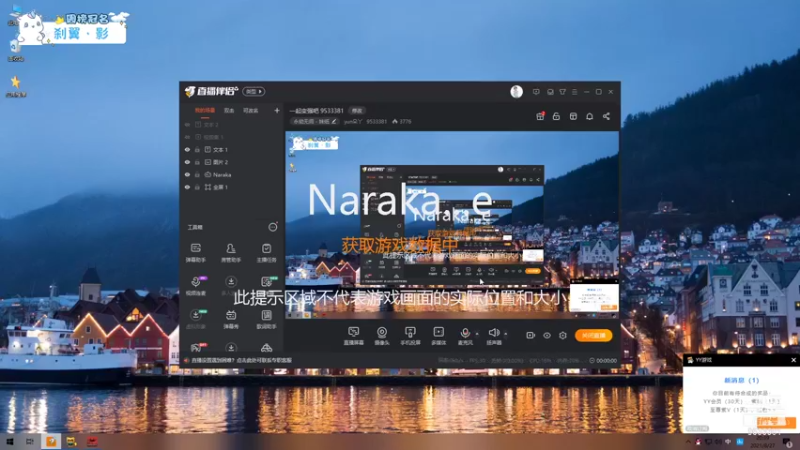Open the user avatar in title bar
This screenshot has height=450, width=800.
516,92
